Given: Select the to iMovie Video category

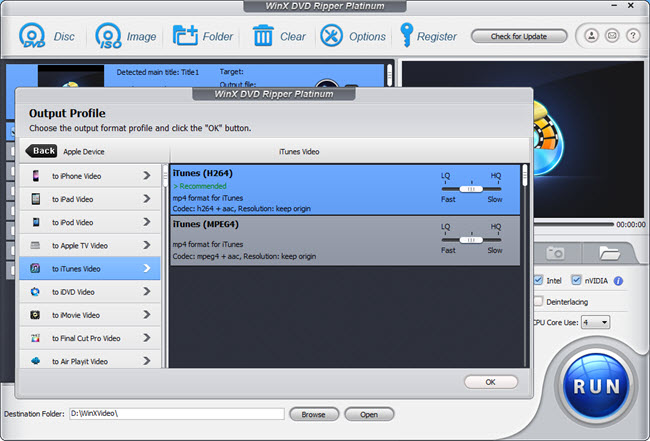Looking at the screenshot, I should pos(90,315).
